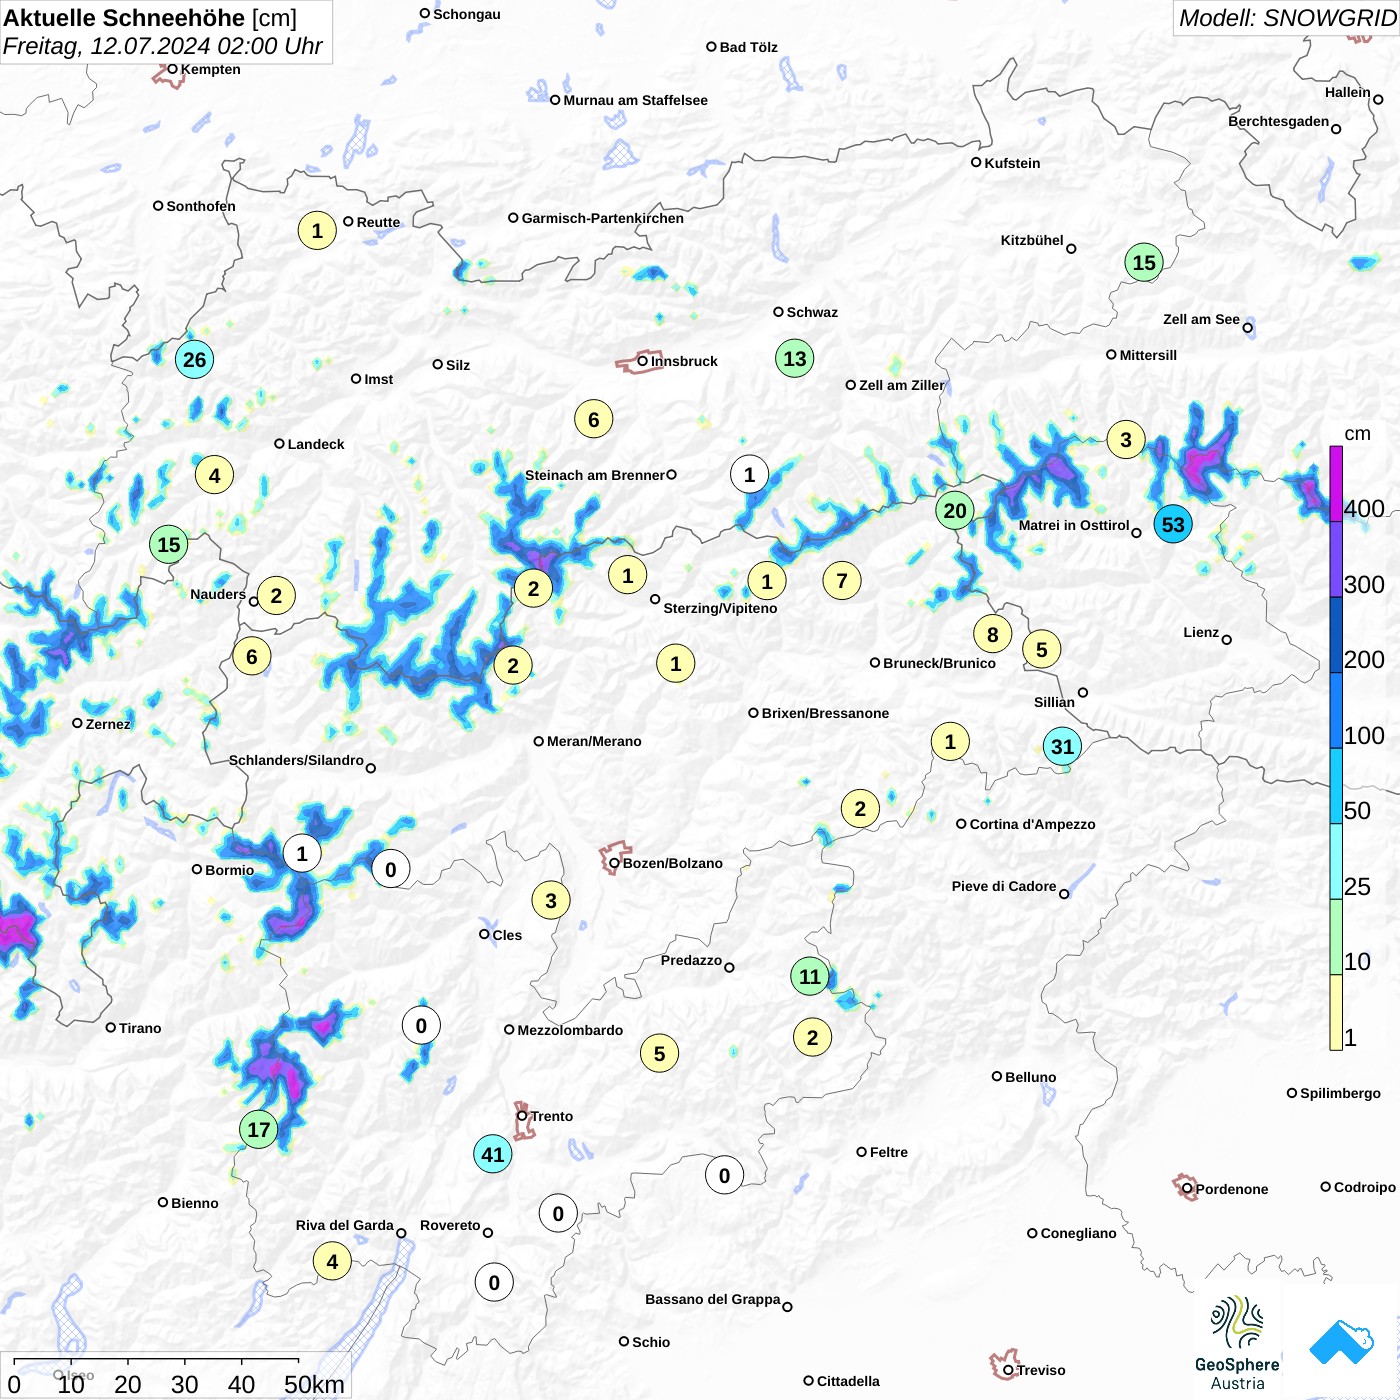Select the 15 cm station above Nauders
Screen dimensions: 1400x1400
tap(169, 545)
